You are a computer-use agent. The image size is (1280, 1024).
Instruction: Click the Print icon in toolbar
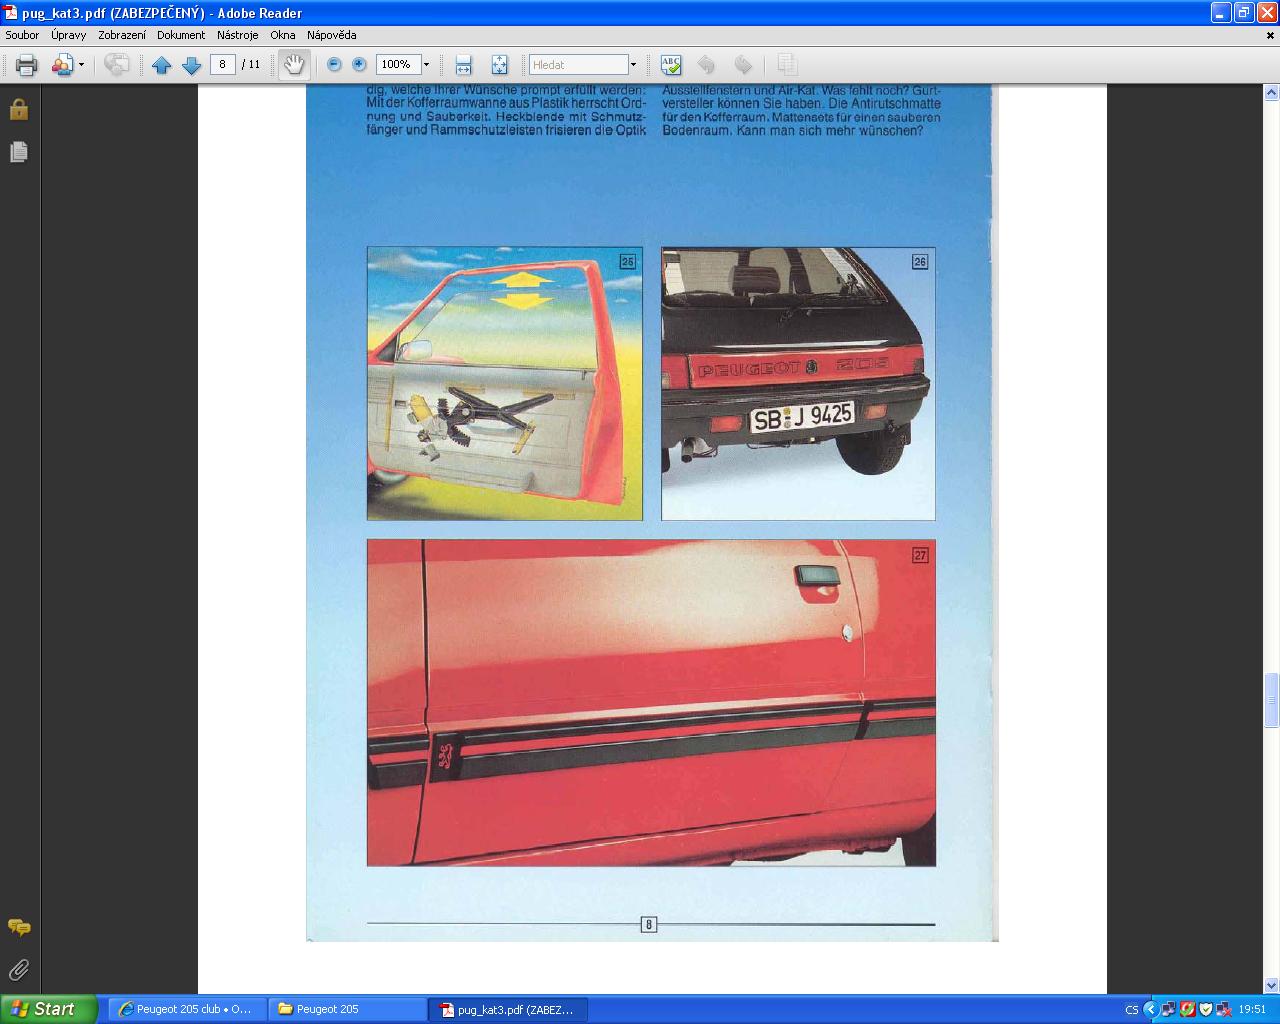[27, 65]
